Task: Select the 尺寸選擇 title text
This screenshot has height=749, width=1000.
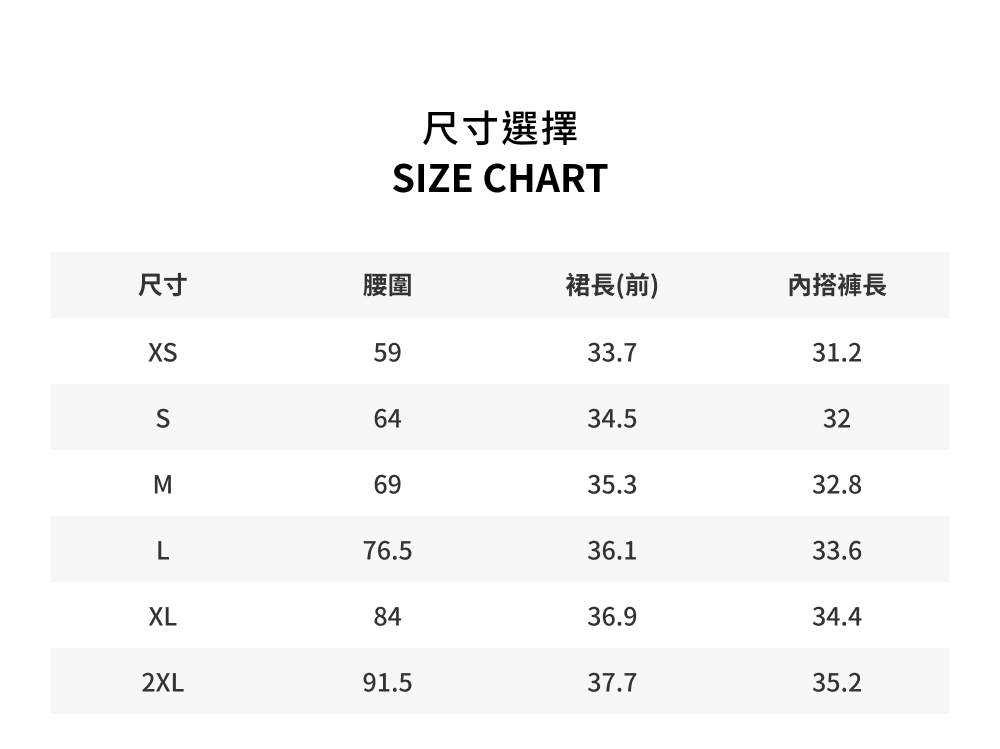Action: coord(500,128)
